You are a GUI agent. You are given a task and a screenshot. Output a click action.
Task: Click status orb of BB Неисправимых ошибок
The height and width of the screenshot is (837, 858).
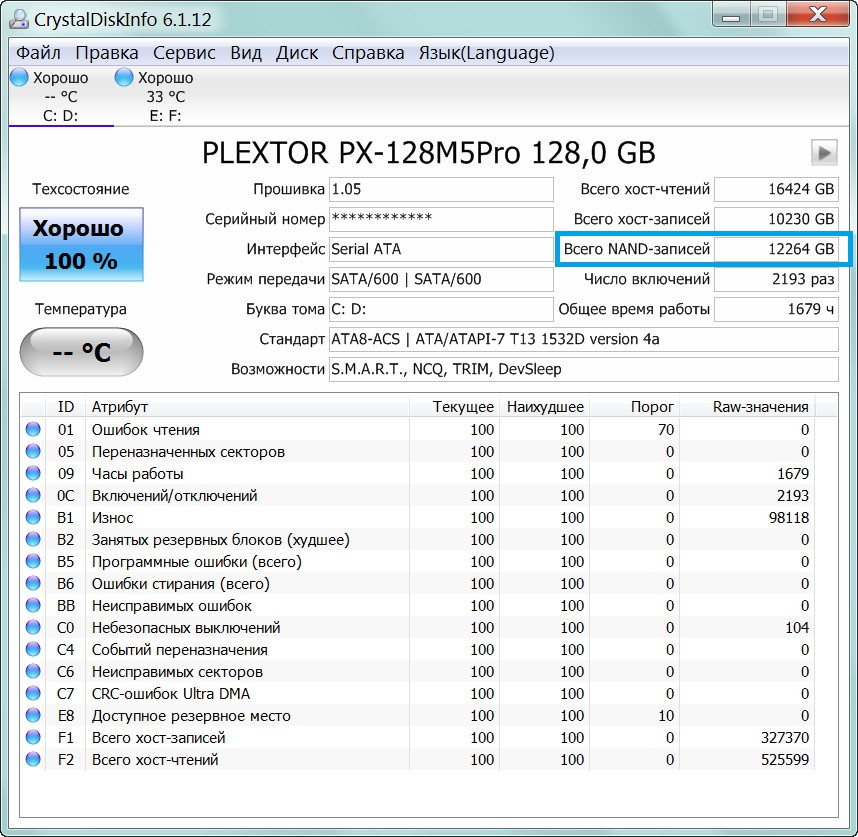33,606
